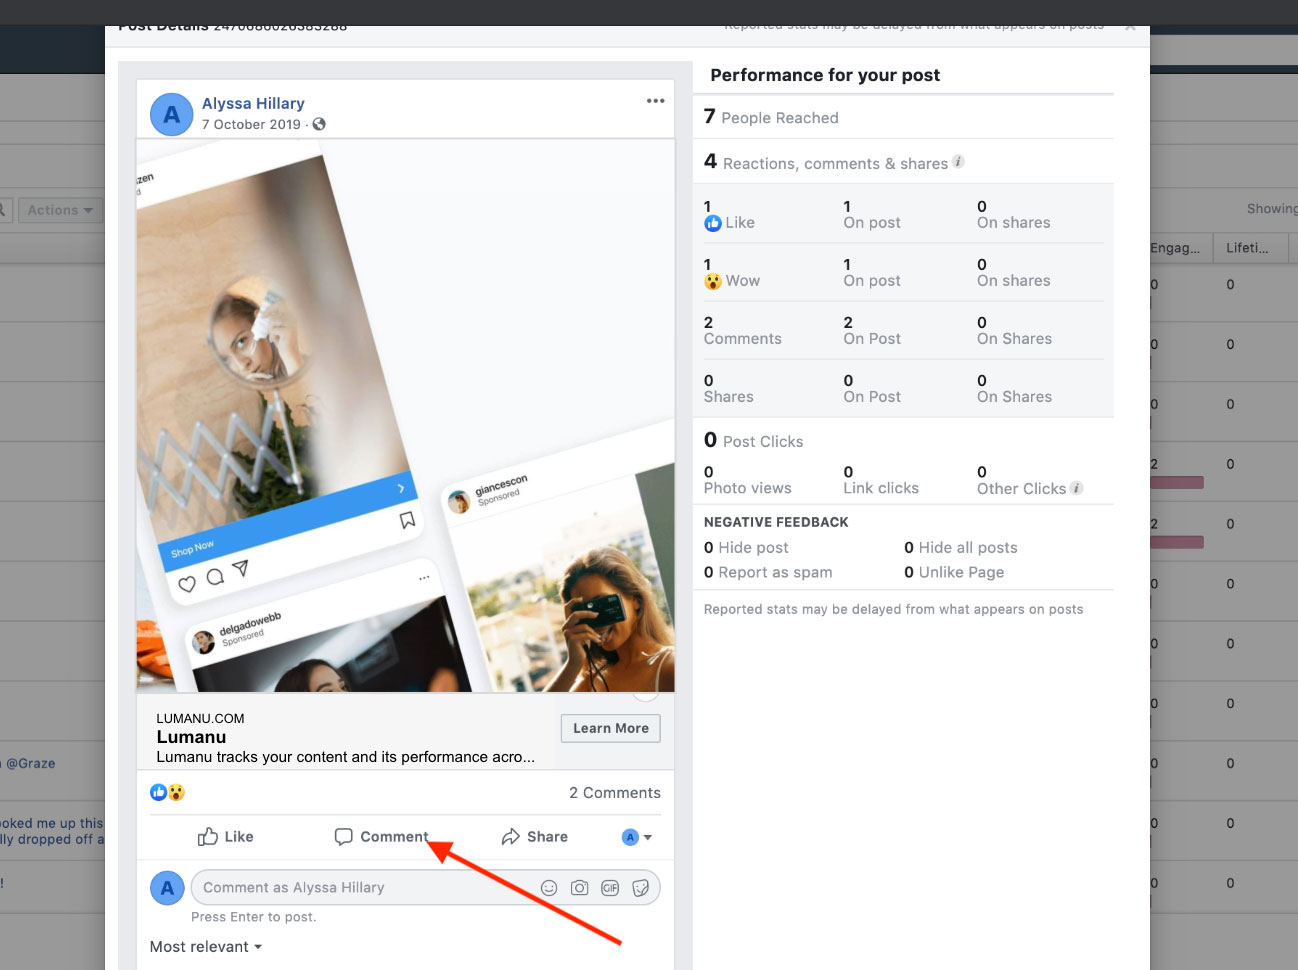Viewport: 1298px width, 970px height.
Task: Insert an emoji in the comment
Action: click(x=549, y=888)
